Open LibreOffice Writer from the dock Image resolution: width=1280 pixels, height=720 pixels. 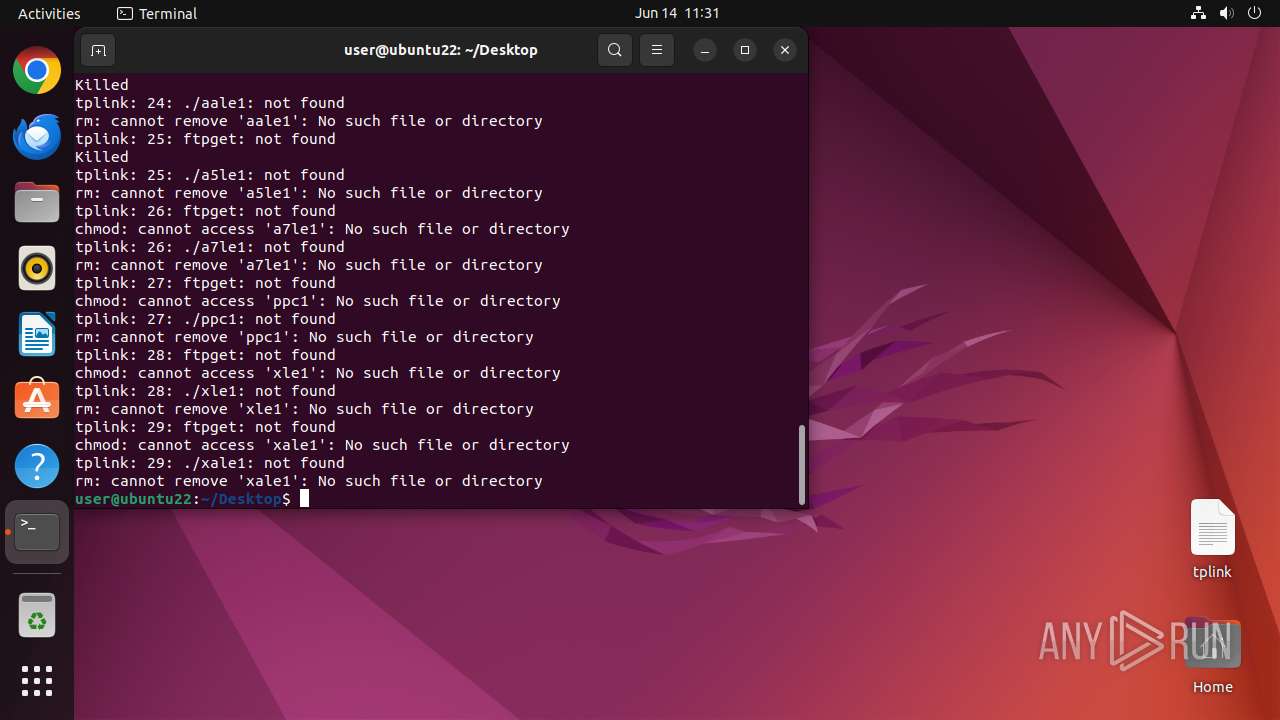coord(37,334)
